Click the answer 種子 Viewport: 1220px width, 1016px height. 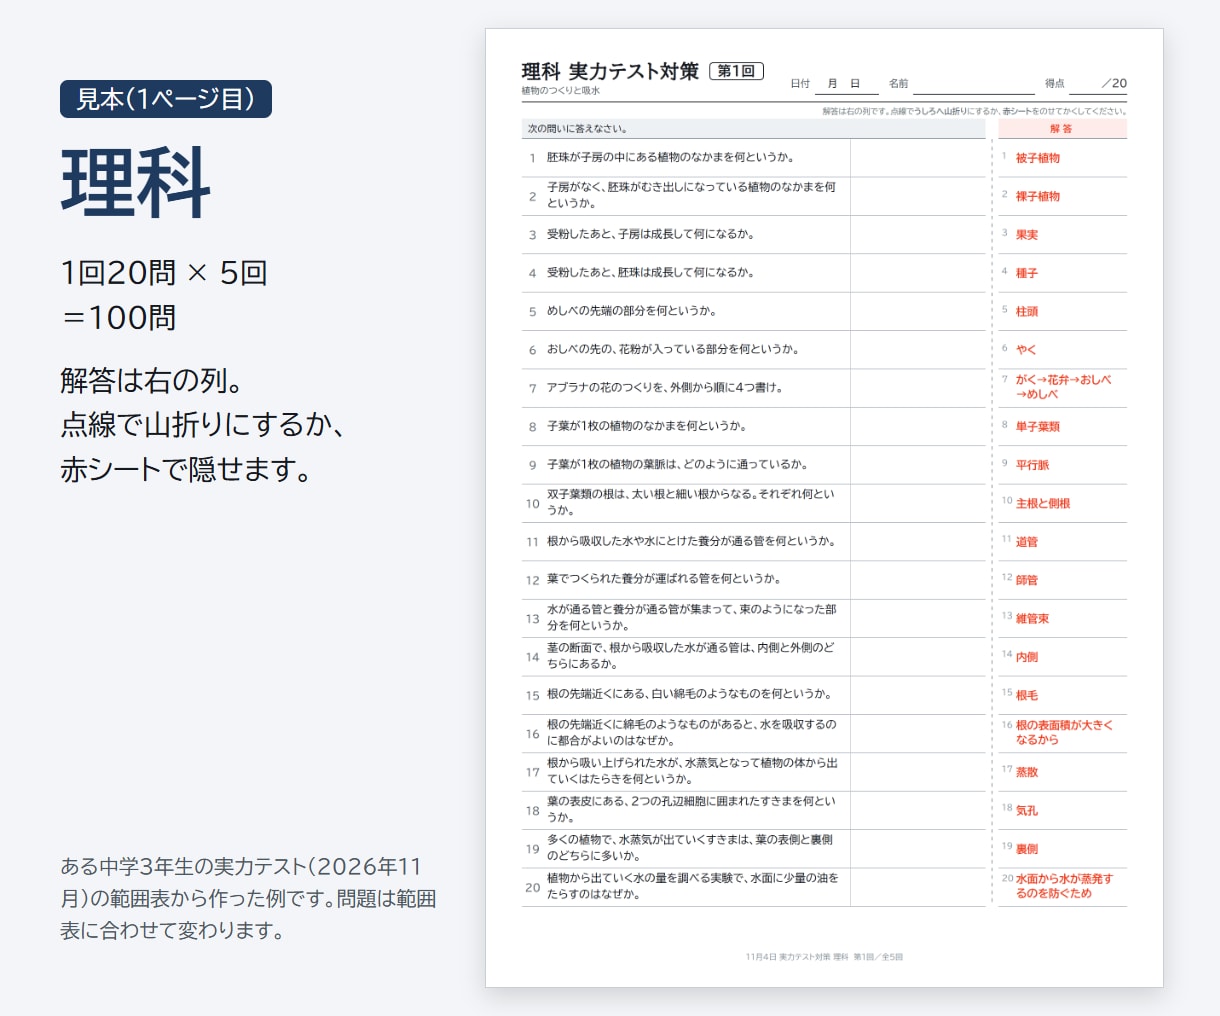pos(1027,273)
